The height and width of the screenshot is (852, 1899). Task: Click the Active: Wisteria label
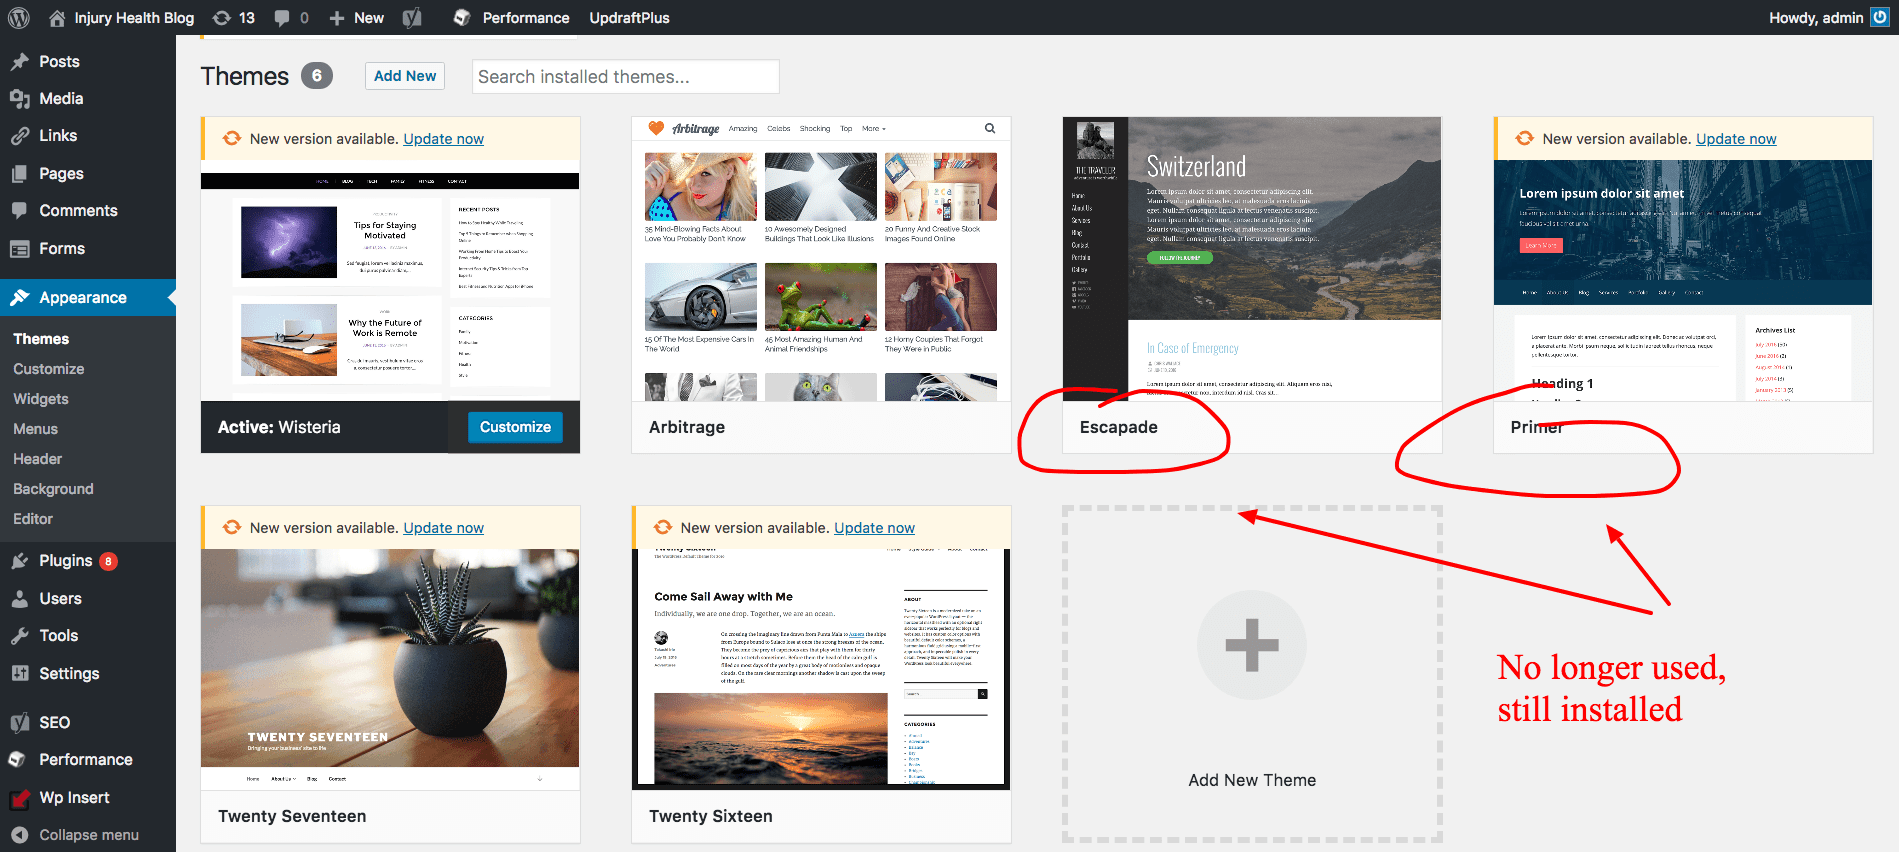point(279,427)
